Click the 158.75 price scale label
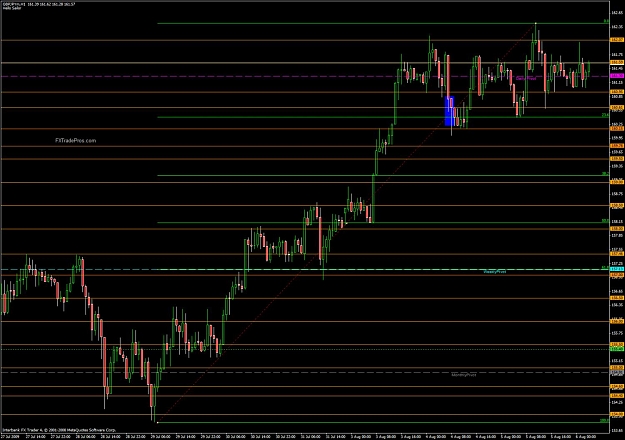The height and width of the screenshot is (440, 625). pyautogui.click(x=617, y=194)
